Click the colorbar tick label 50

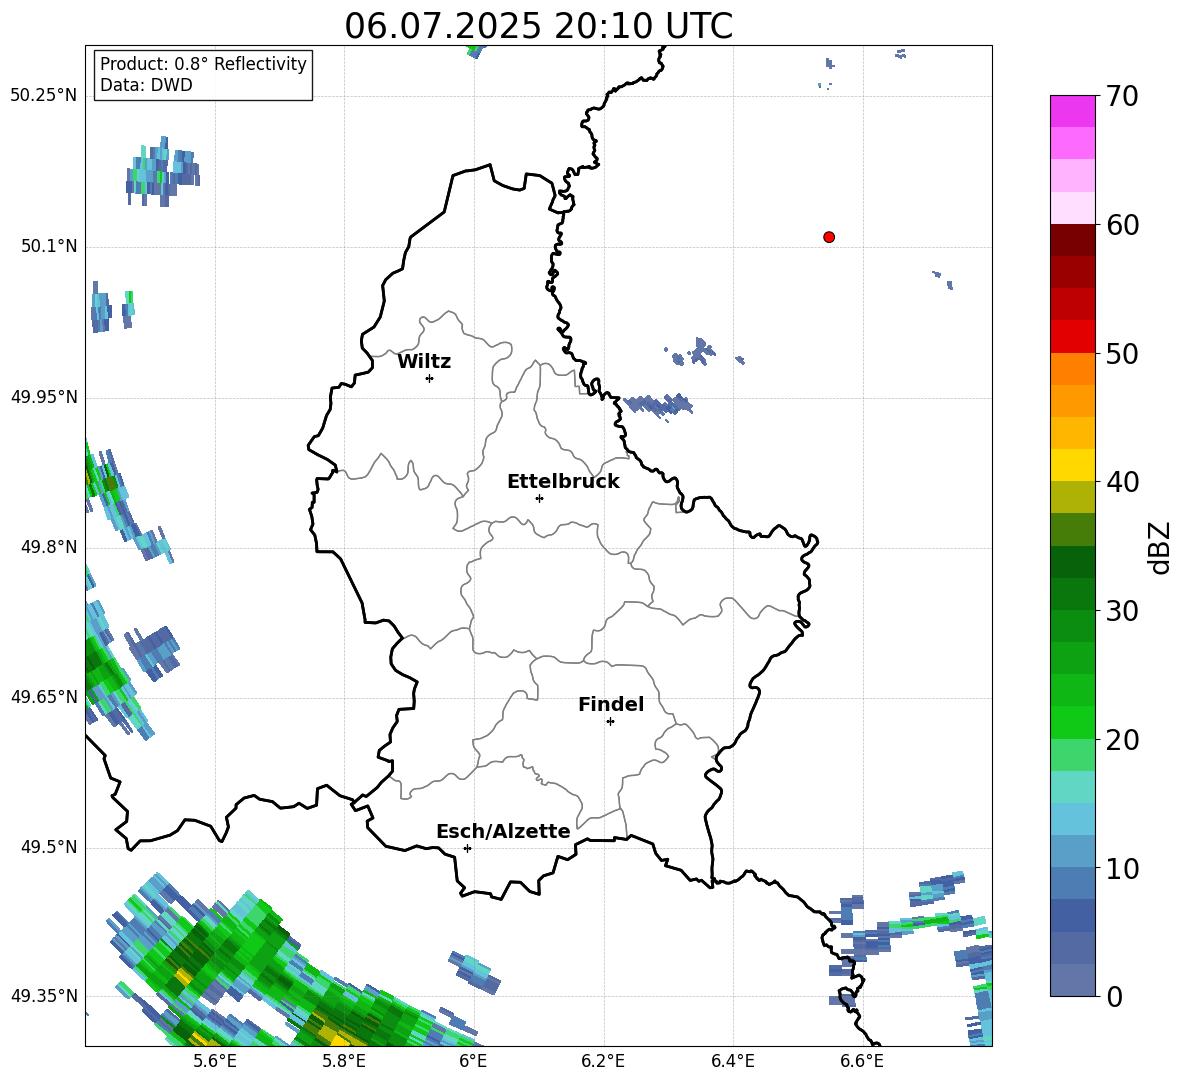1122,354
